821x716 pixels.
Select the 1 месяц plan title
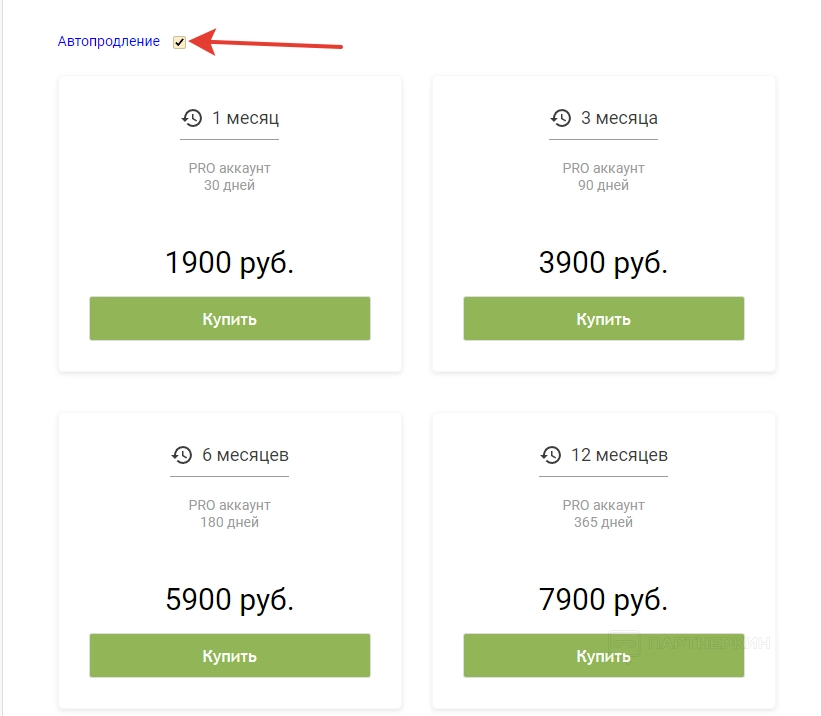pos(245,118)
